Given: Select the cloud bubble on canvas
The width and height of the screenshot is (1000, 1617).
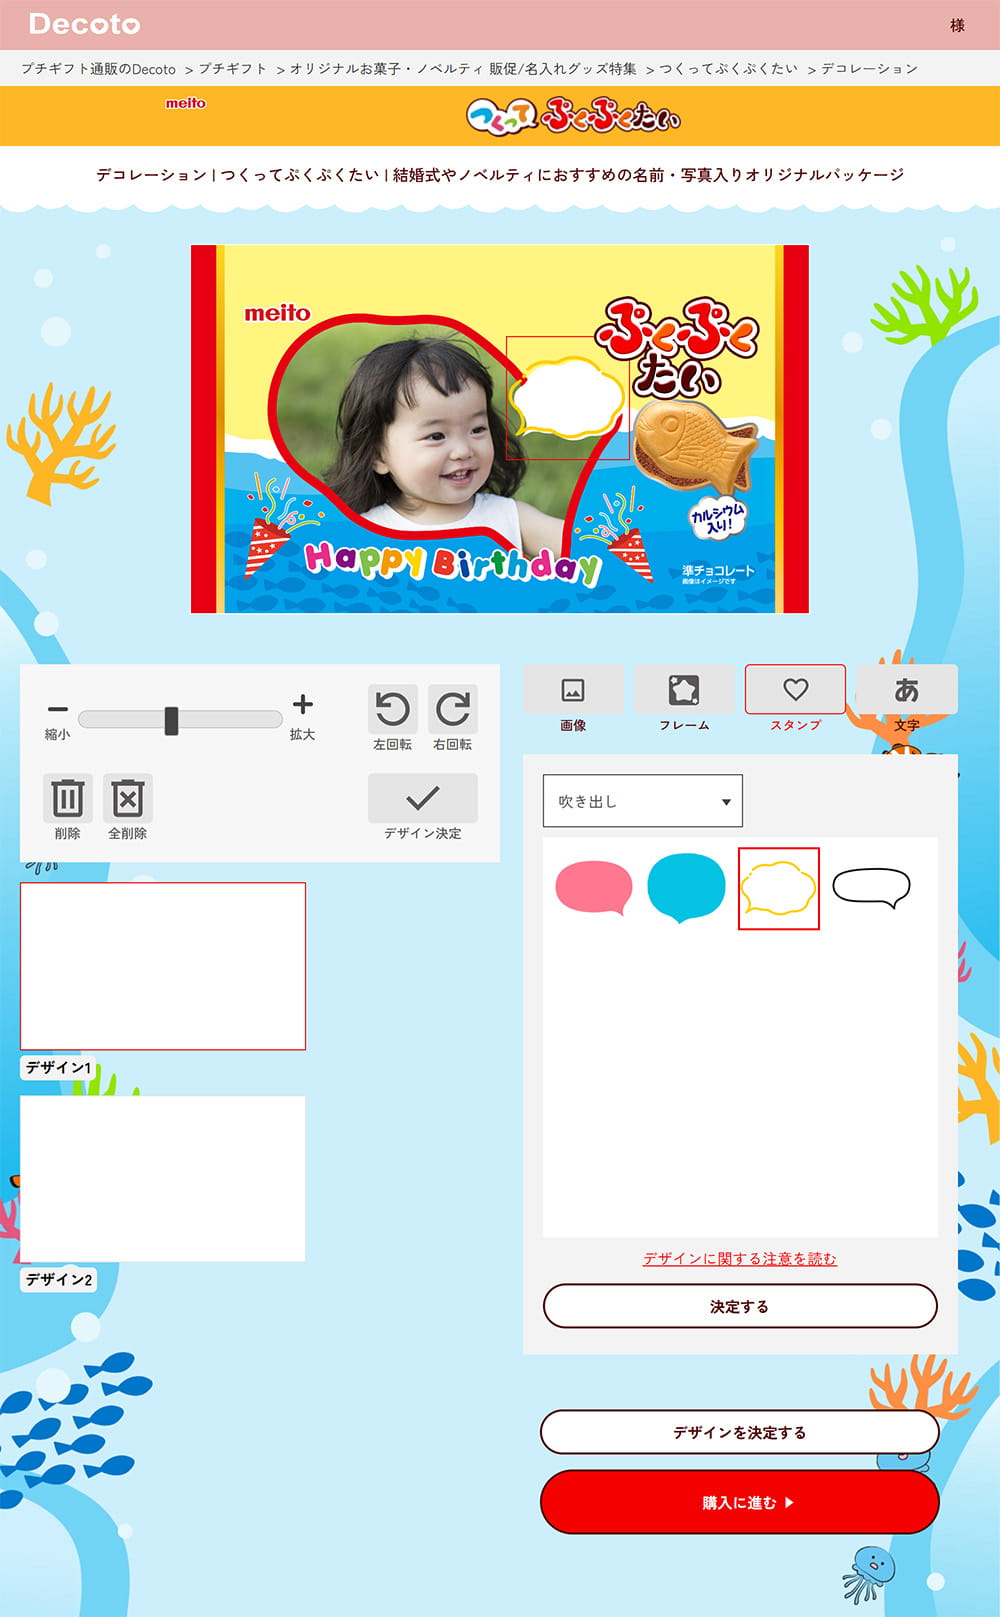Looking at the screenshot, I should (x=567, y=398).
